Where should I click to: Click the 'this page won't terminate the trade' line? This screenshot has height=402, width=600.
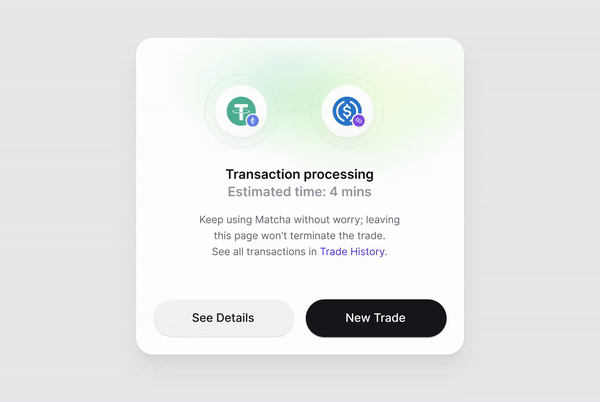(300, 236)
